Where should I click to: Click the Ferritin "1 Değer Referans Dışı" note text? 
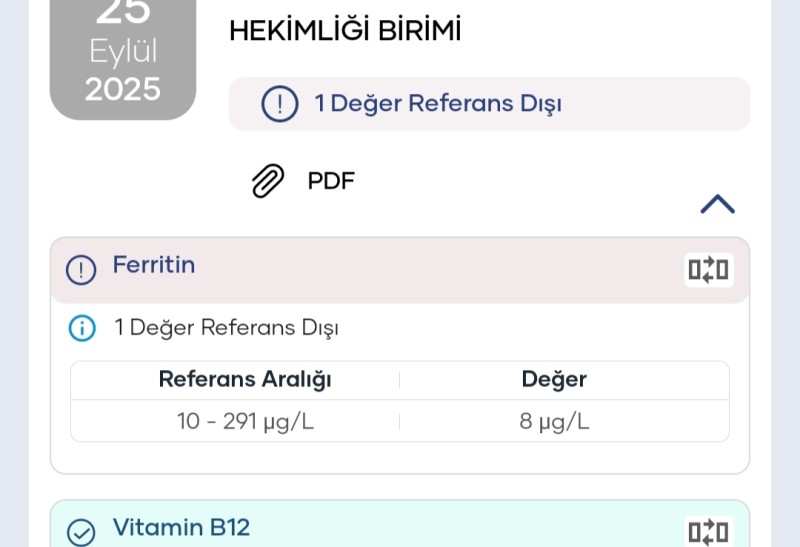(226, 328)
